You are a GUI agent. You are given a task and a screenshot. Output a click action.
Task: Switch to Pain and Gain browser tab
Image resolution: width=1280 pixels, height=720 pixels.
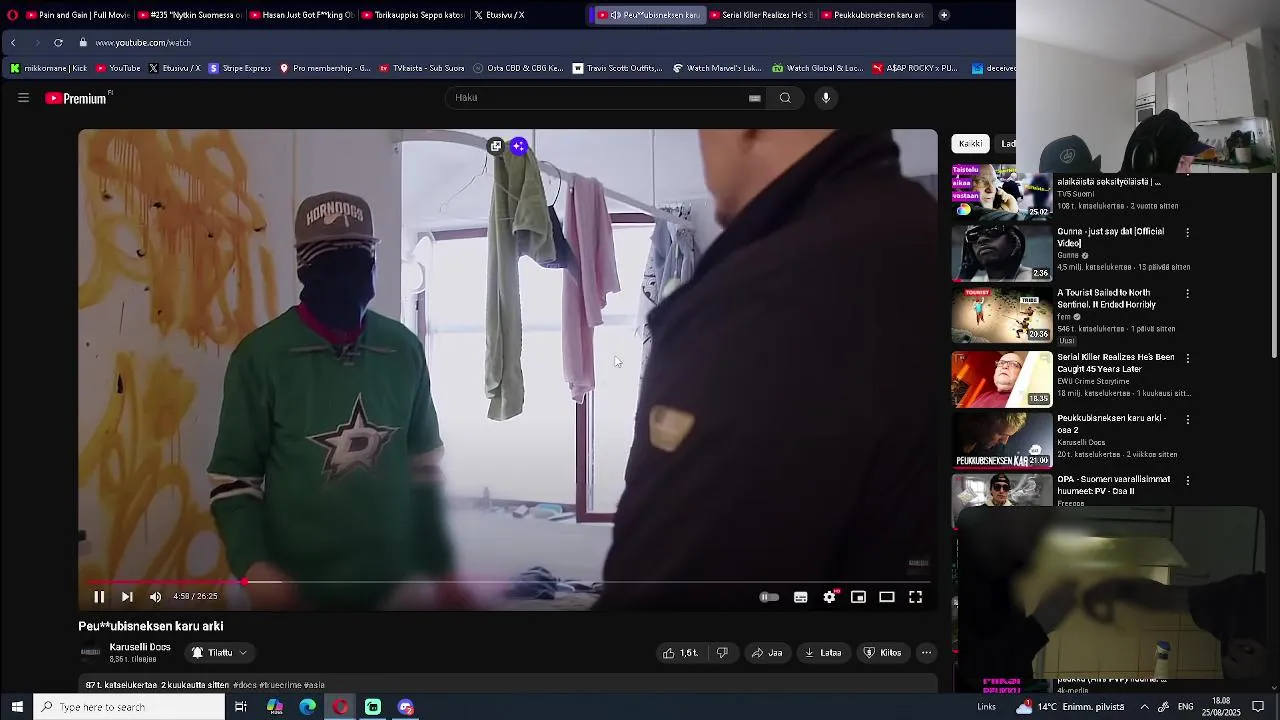78,15
